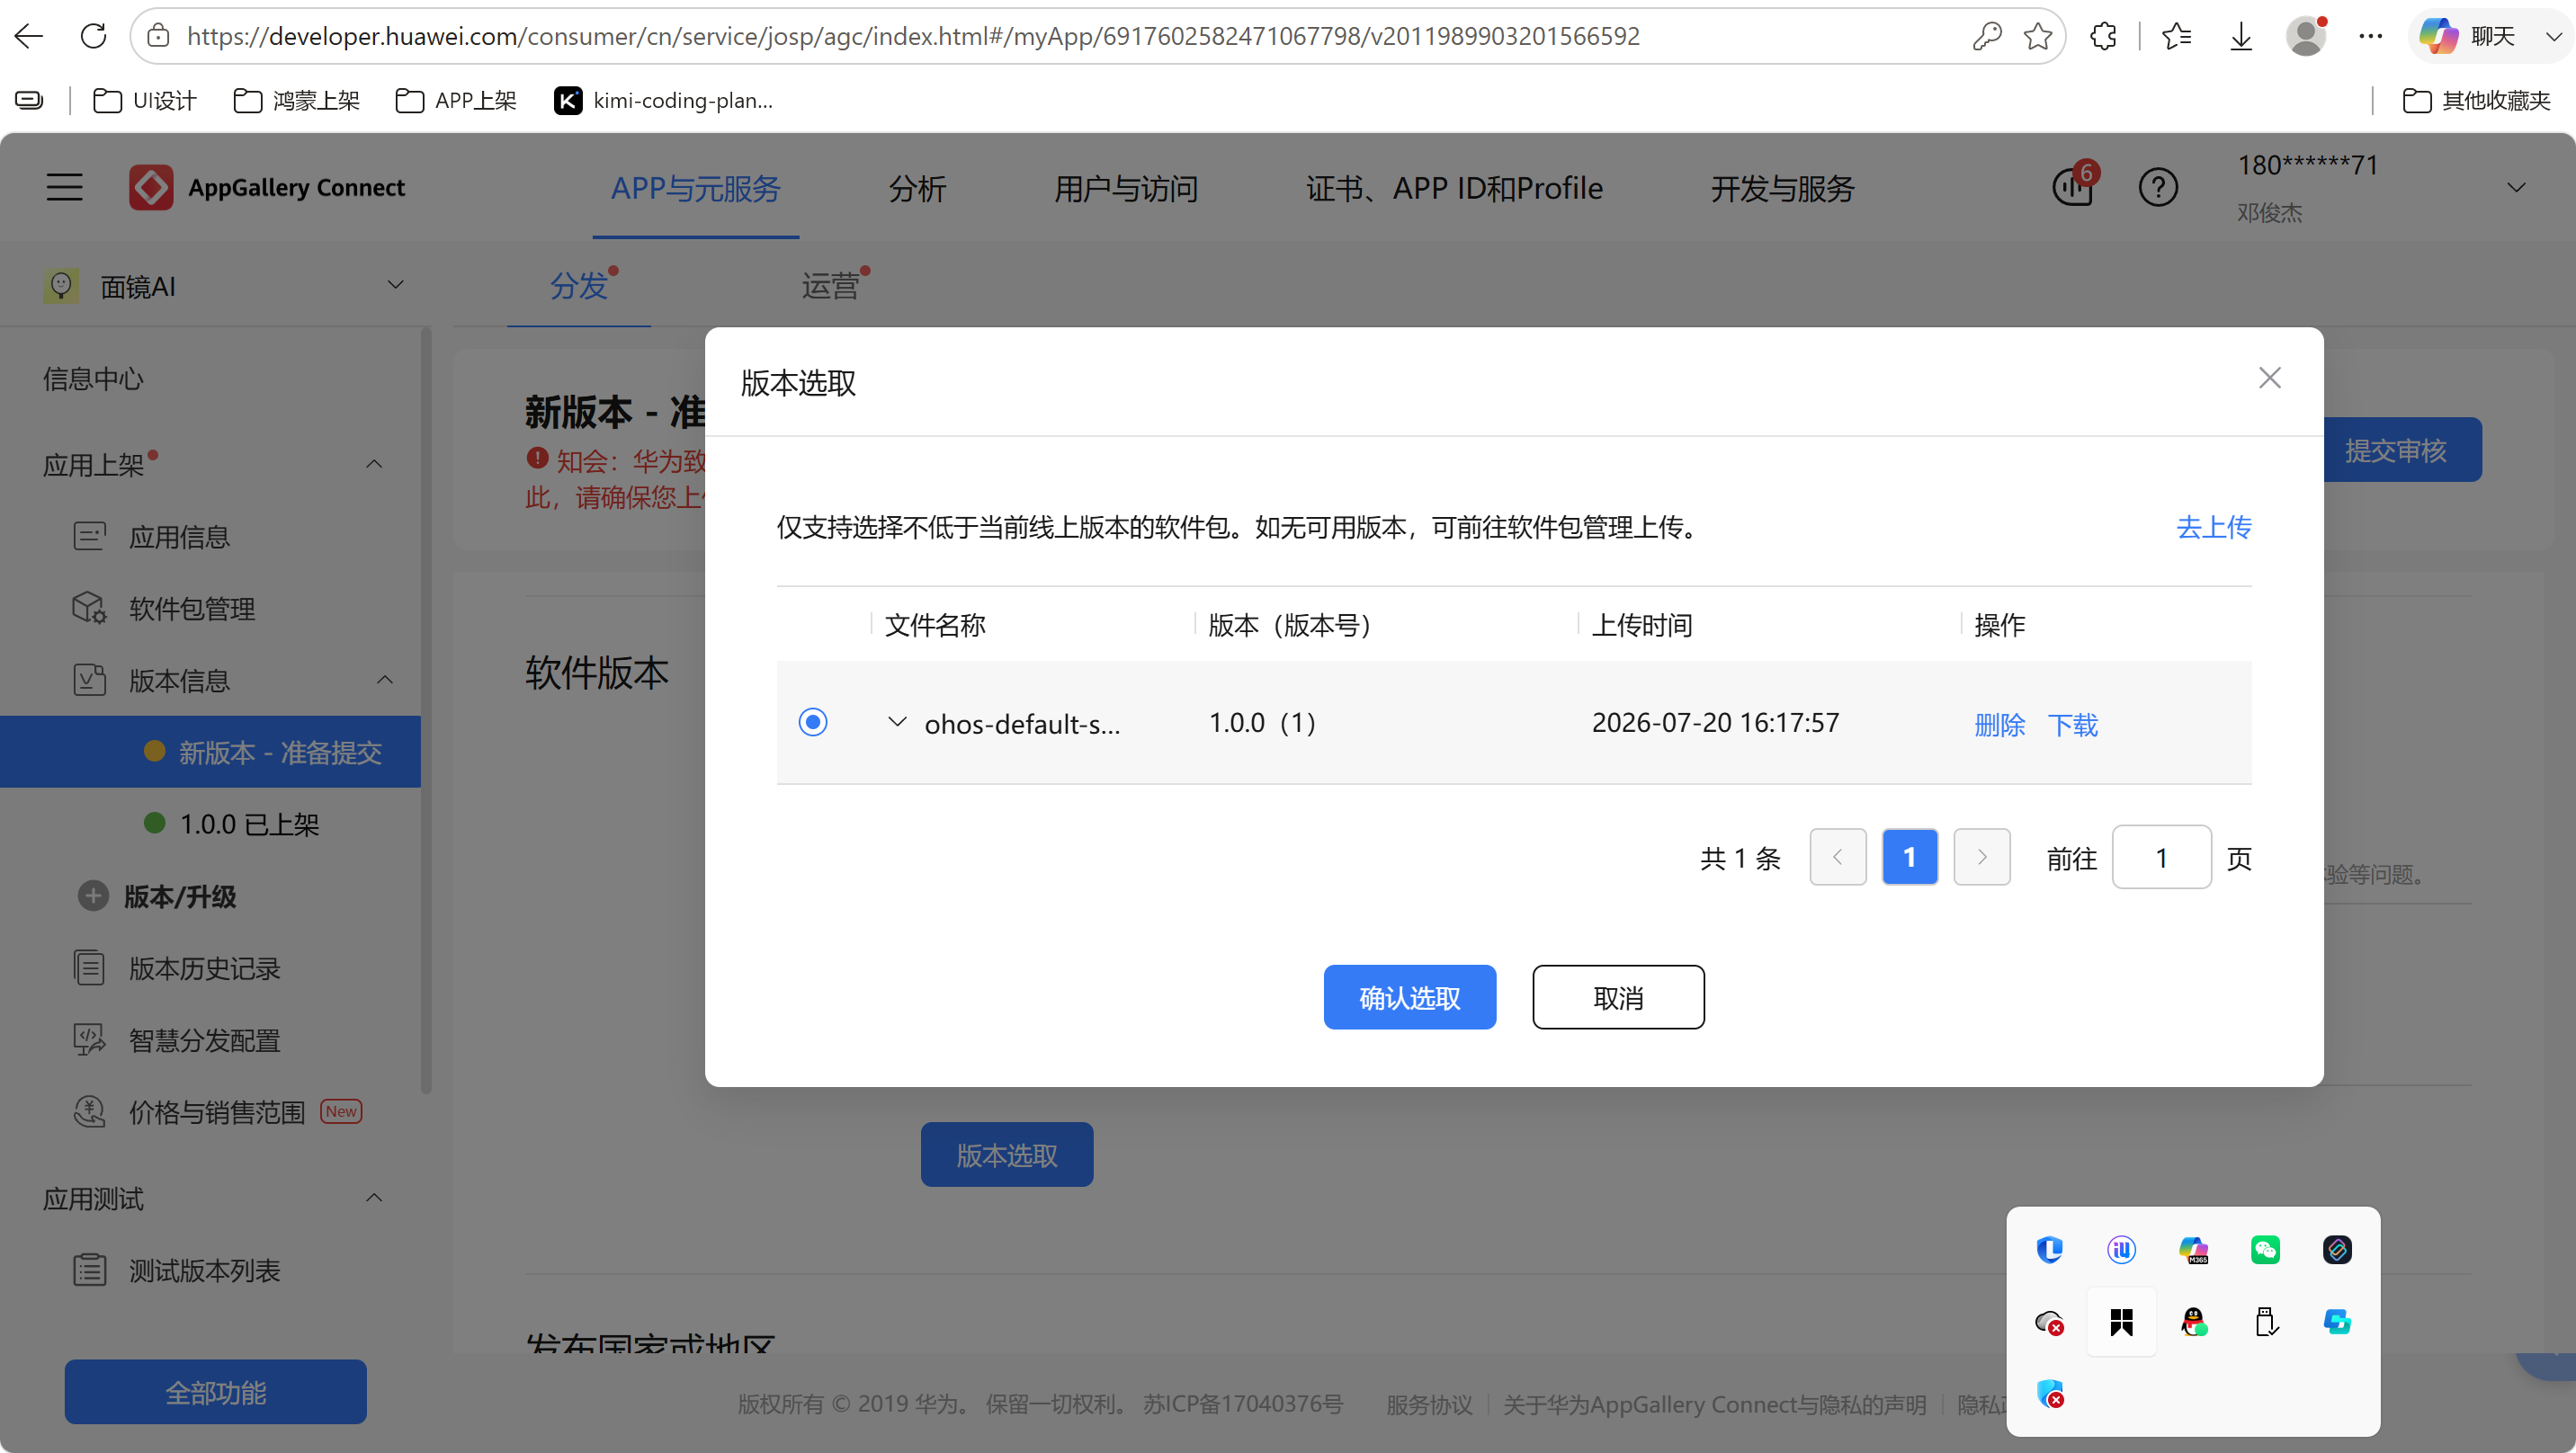This screenshot has height=1453, width=2576.
Task: Close the 版本选取 dialog with the X
Action: point(2270,378)
